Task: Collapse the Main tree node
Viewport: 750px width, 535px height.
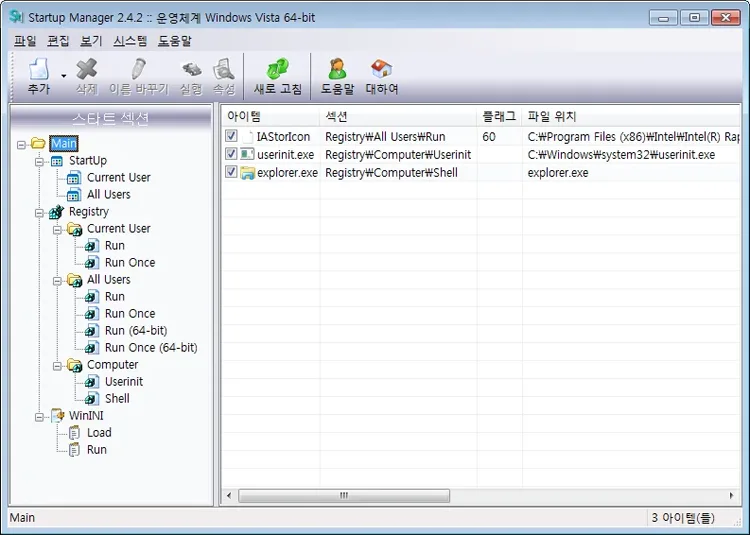Action: 21,144
